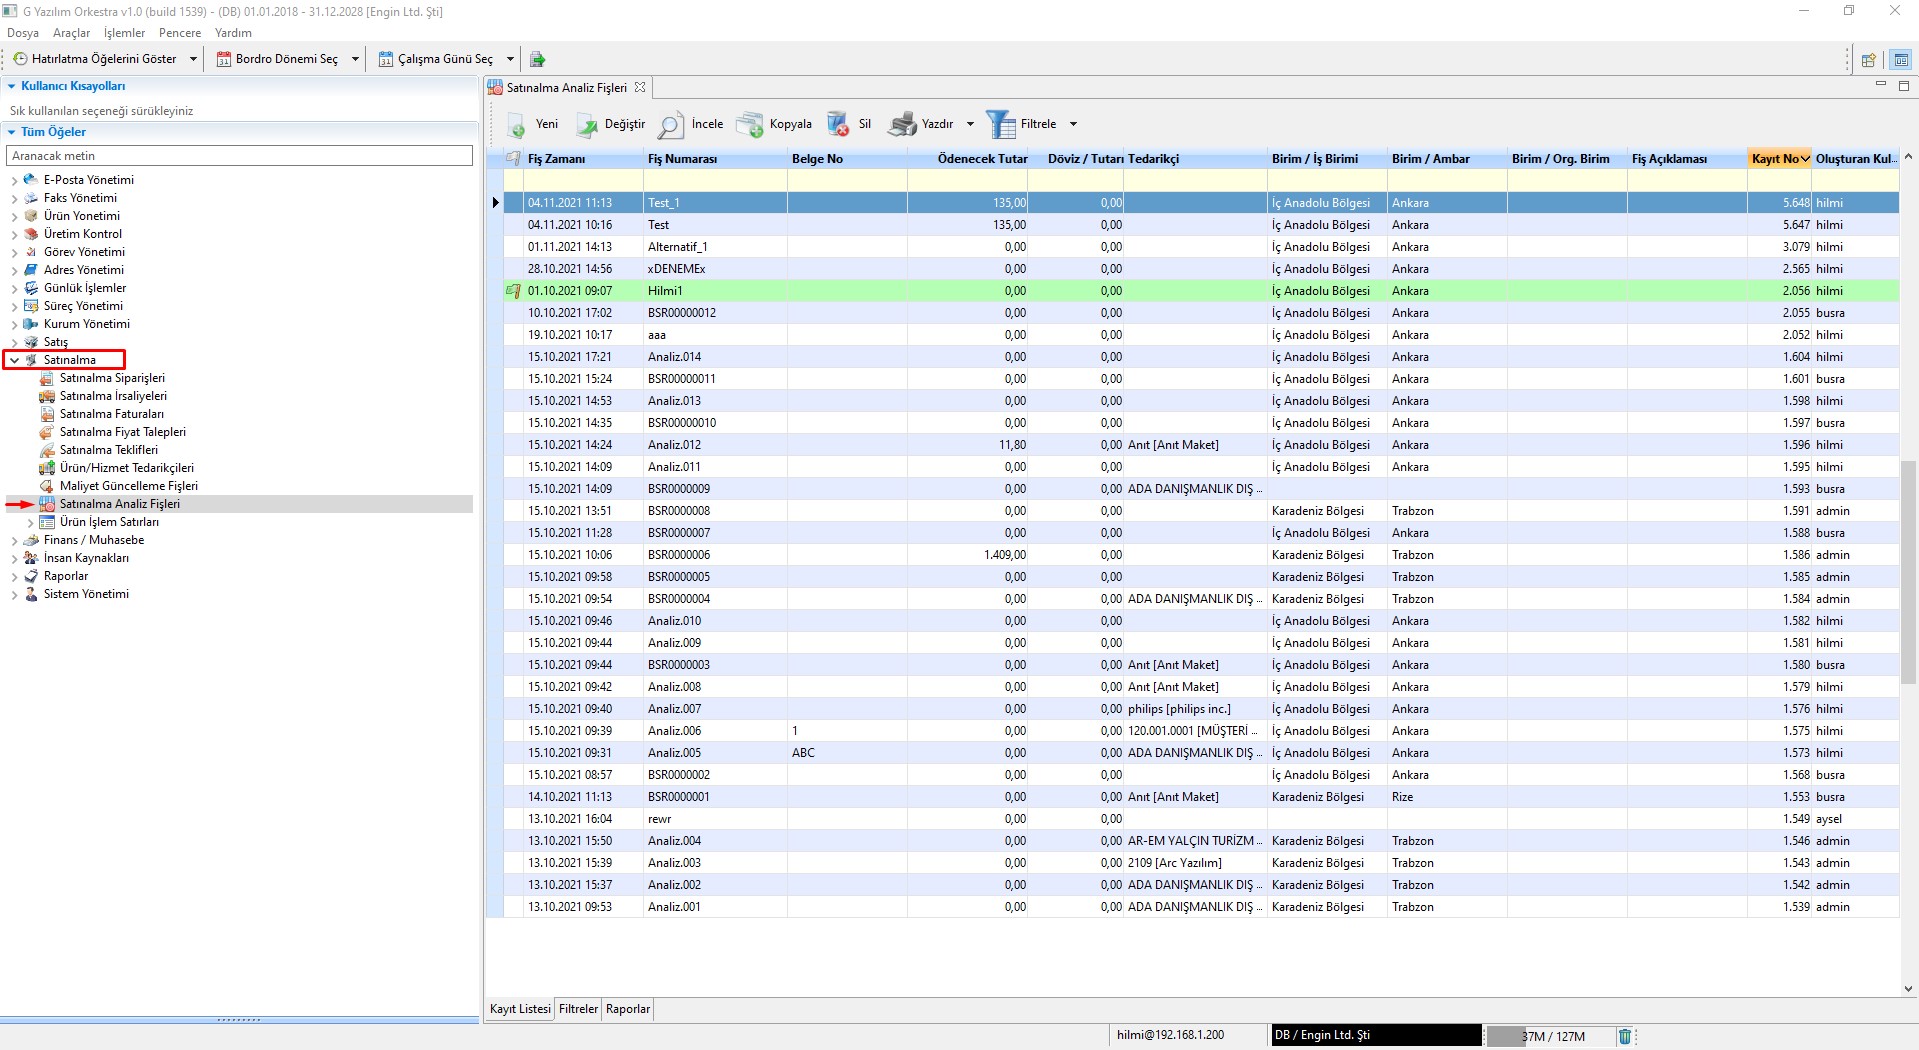Open the İşlemler menu
The image size is (1919, 1050).
point(124,33)
